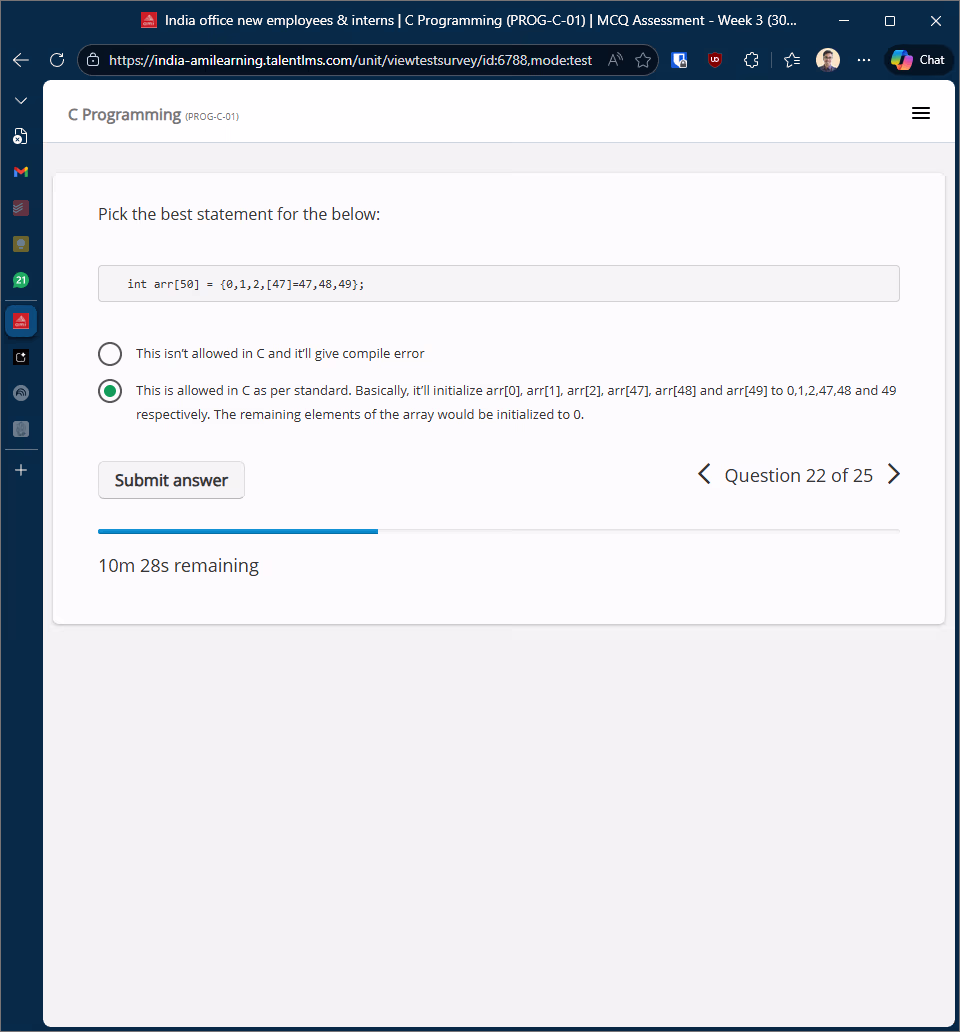Refresh the assessment page
The height and width of the screenshot is (1032, 960).
(57, 60)
